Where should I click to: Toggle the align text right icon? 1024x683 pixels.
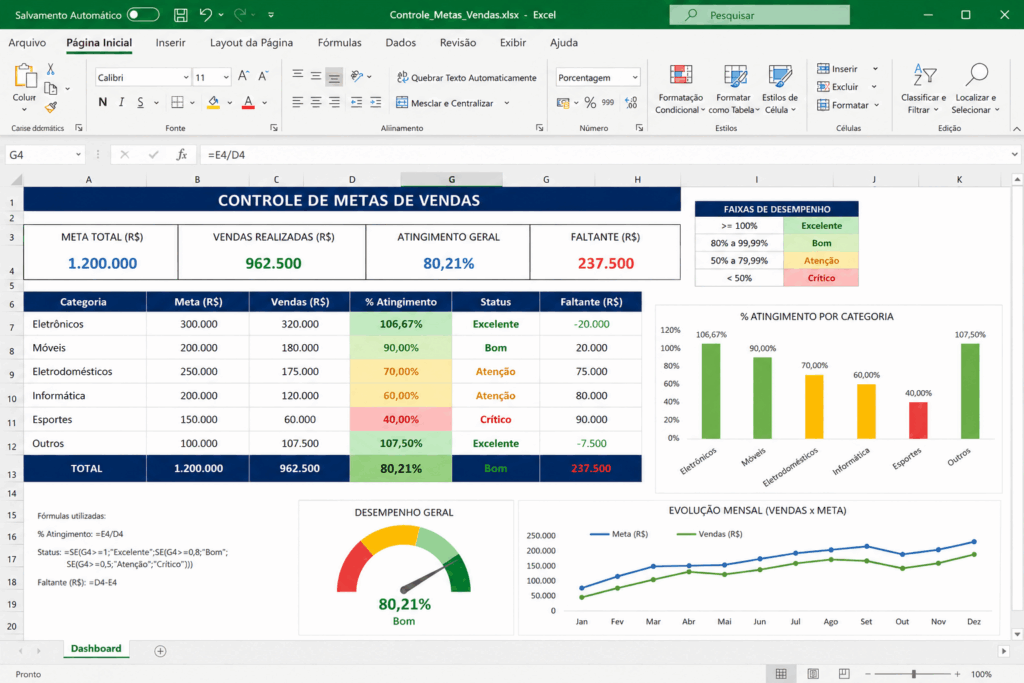(334, 102)
